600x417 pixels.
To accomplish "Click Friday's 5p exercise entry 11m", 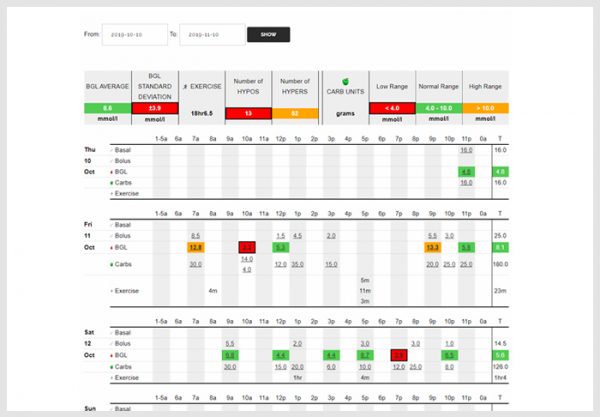I will point(365,291).
